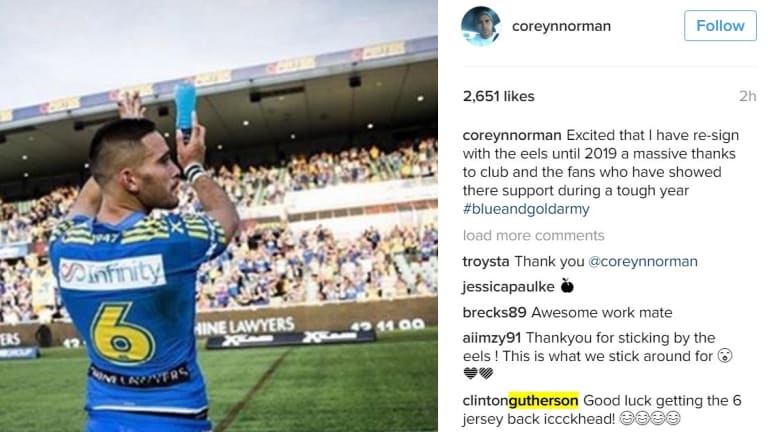This screenshot has height=432, width=768.
Task: Click the Infinity sponsor logo on the jersey
Action: tap(112, 273)
